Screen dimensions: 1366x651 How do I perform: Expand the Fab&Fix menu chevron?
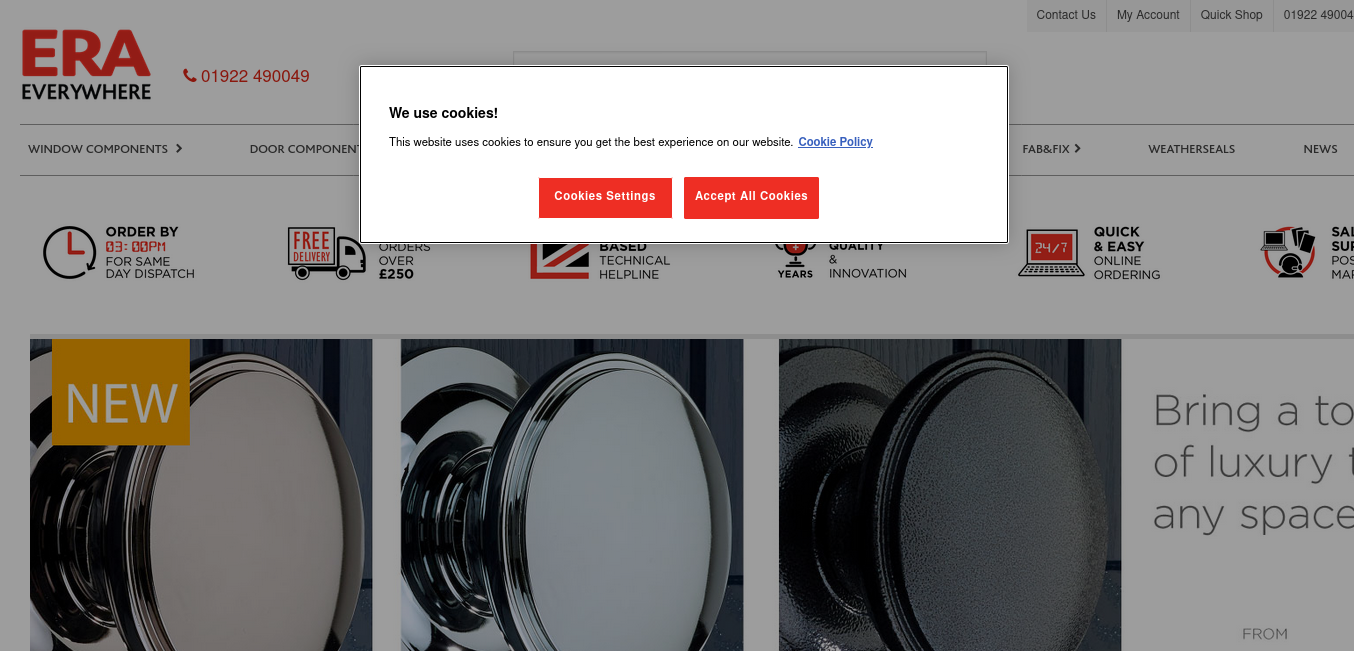pos(1077,149)
